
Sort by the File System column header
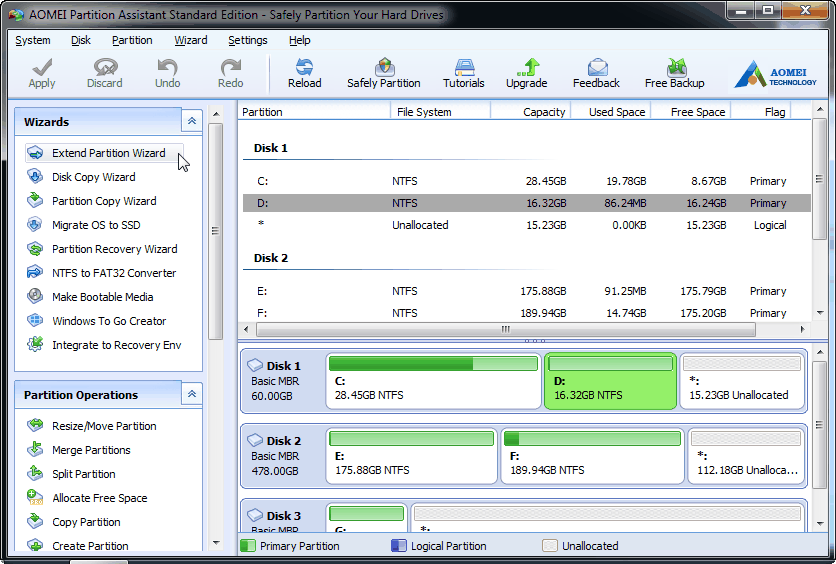(x=440, y=112)
